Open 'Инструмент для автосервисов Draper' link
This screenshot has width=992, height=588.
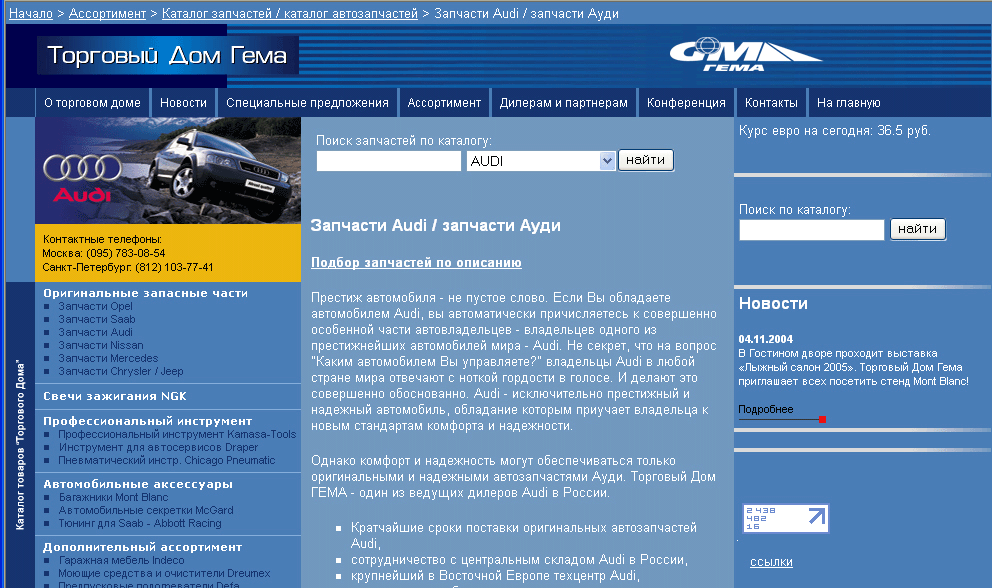click(x=158, y=447)
